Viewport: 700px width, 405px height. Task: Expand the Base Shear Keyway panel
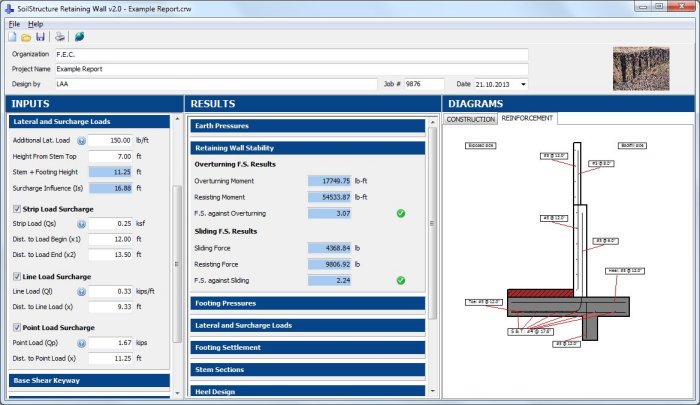(x=90, y=380)
